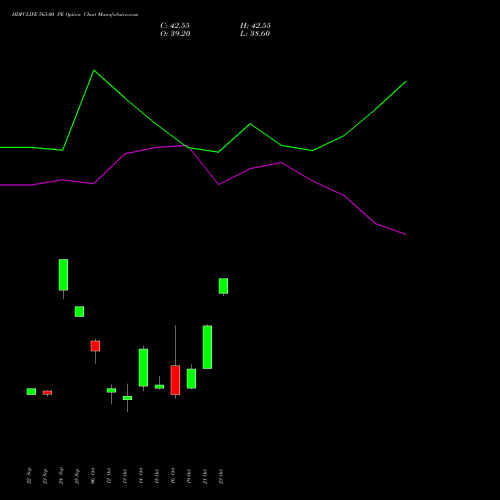Click the green indicator line's highest peak
The width and height of the screenshot is (500, 500).
click(x=94, y=70)
